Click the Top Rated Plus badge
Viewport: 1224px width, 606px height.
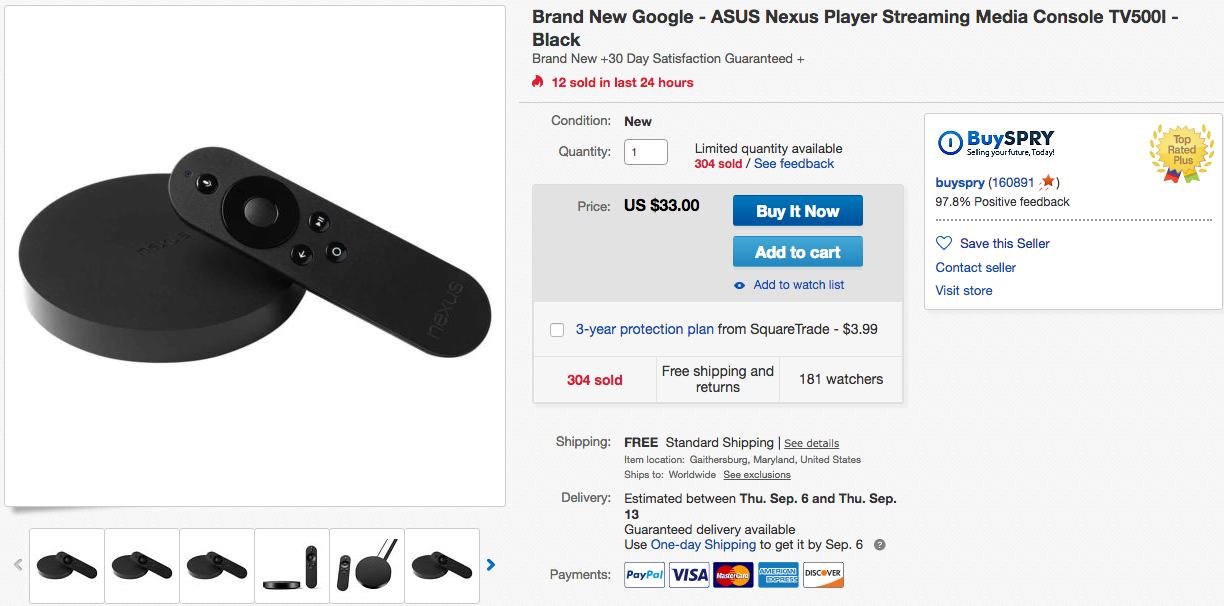[1182, 153]
